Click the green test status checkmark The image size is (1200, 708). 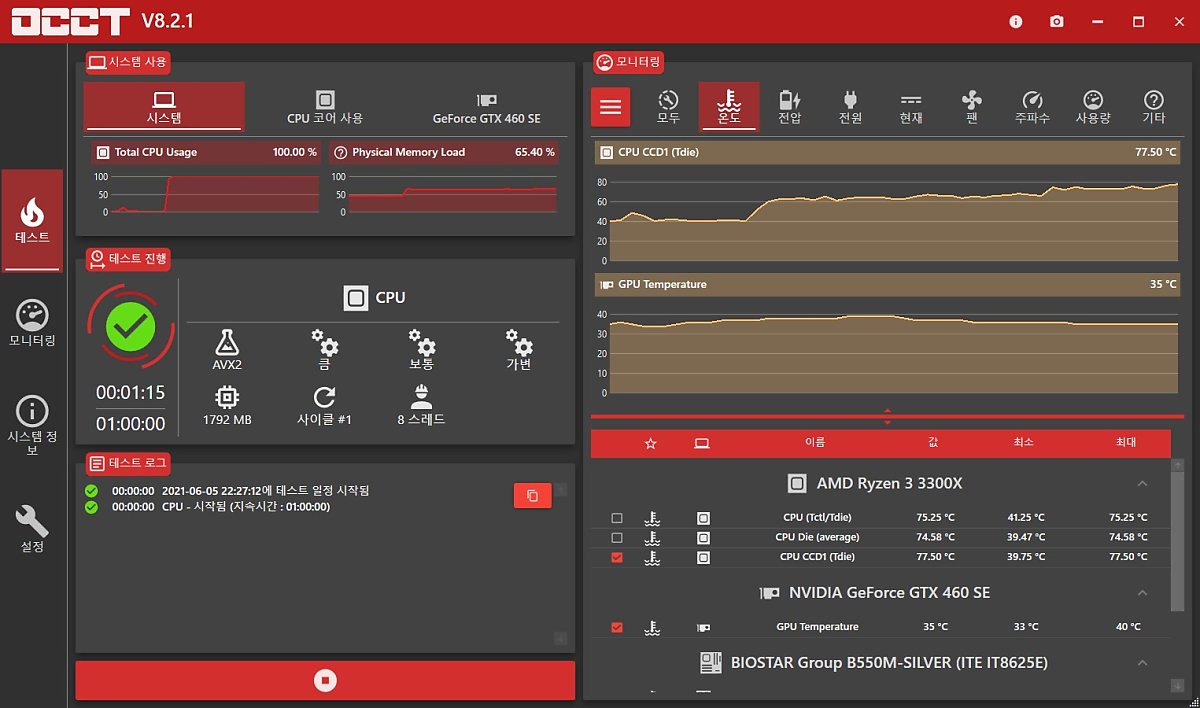[131, 325]
